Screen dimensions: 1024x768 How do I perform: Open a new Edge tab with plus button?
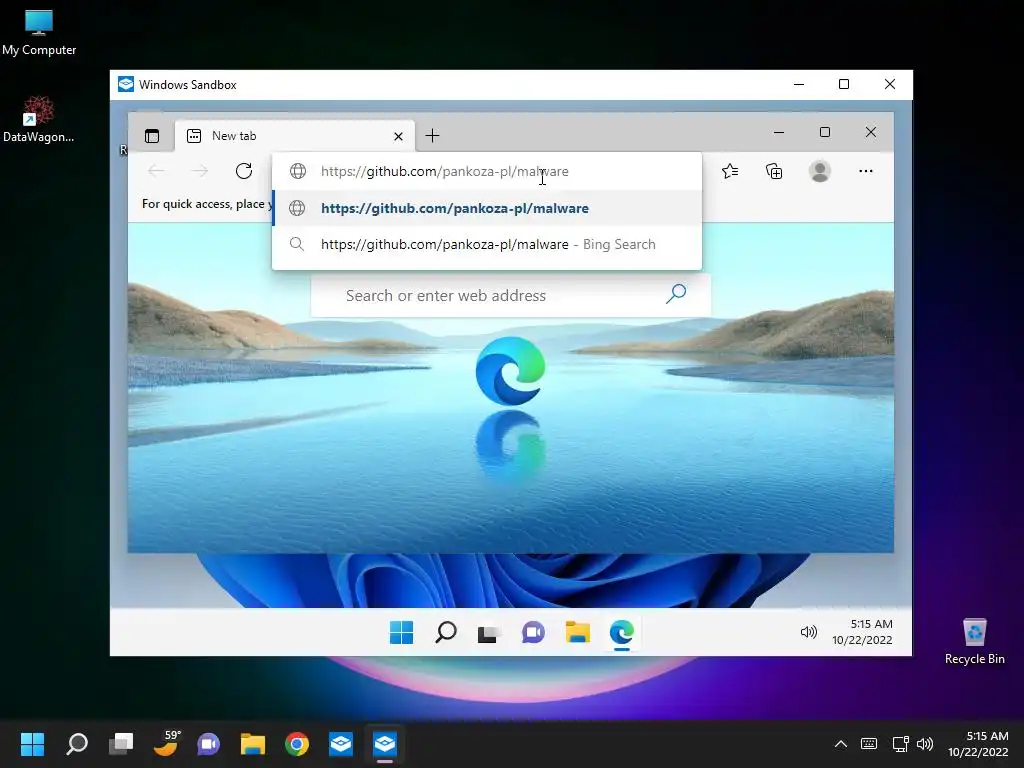pos(432,136)
